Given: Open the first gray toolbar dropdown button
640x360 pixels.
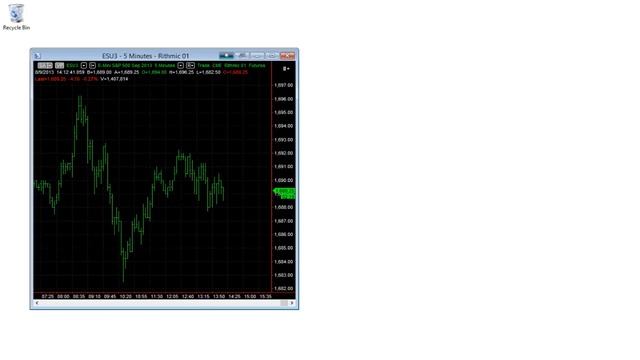Looking at the screenshot, I should 45,65.
